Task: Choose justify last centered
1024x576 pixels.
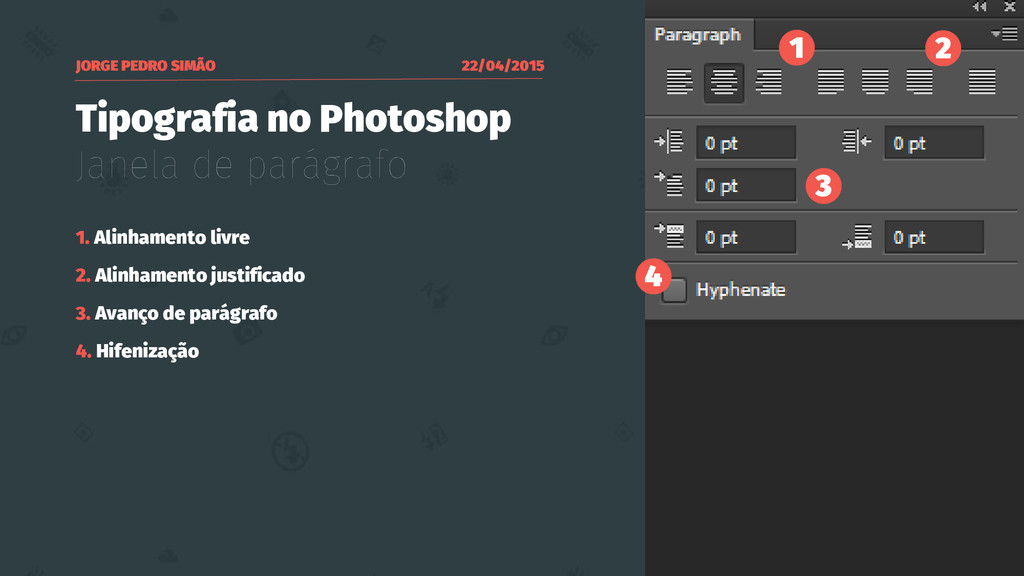Action: click(x=875, y=82)
